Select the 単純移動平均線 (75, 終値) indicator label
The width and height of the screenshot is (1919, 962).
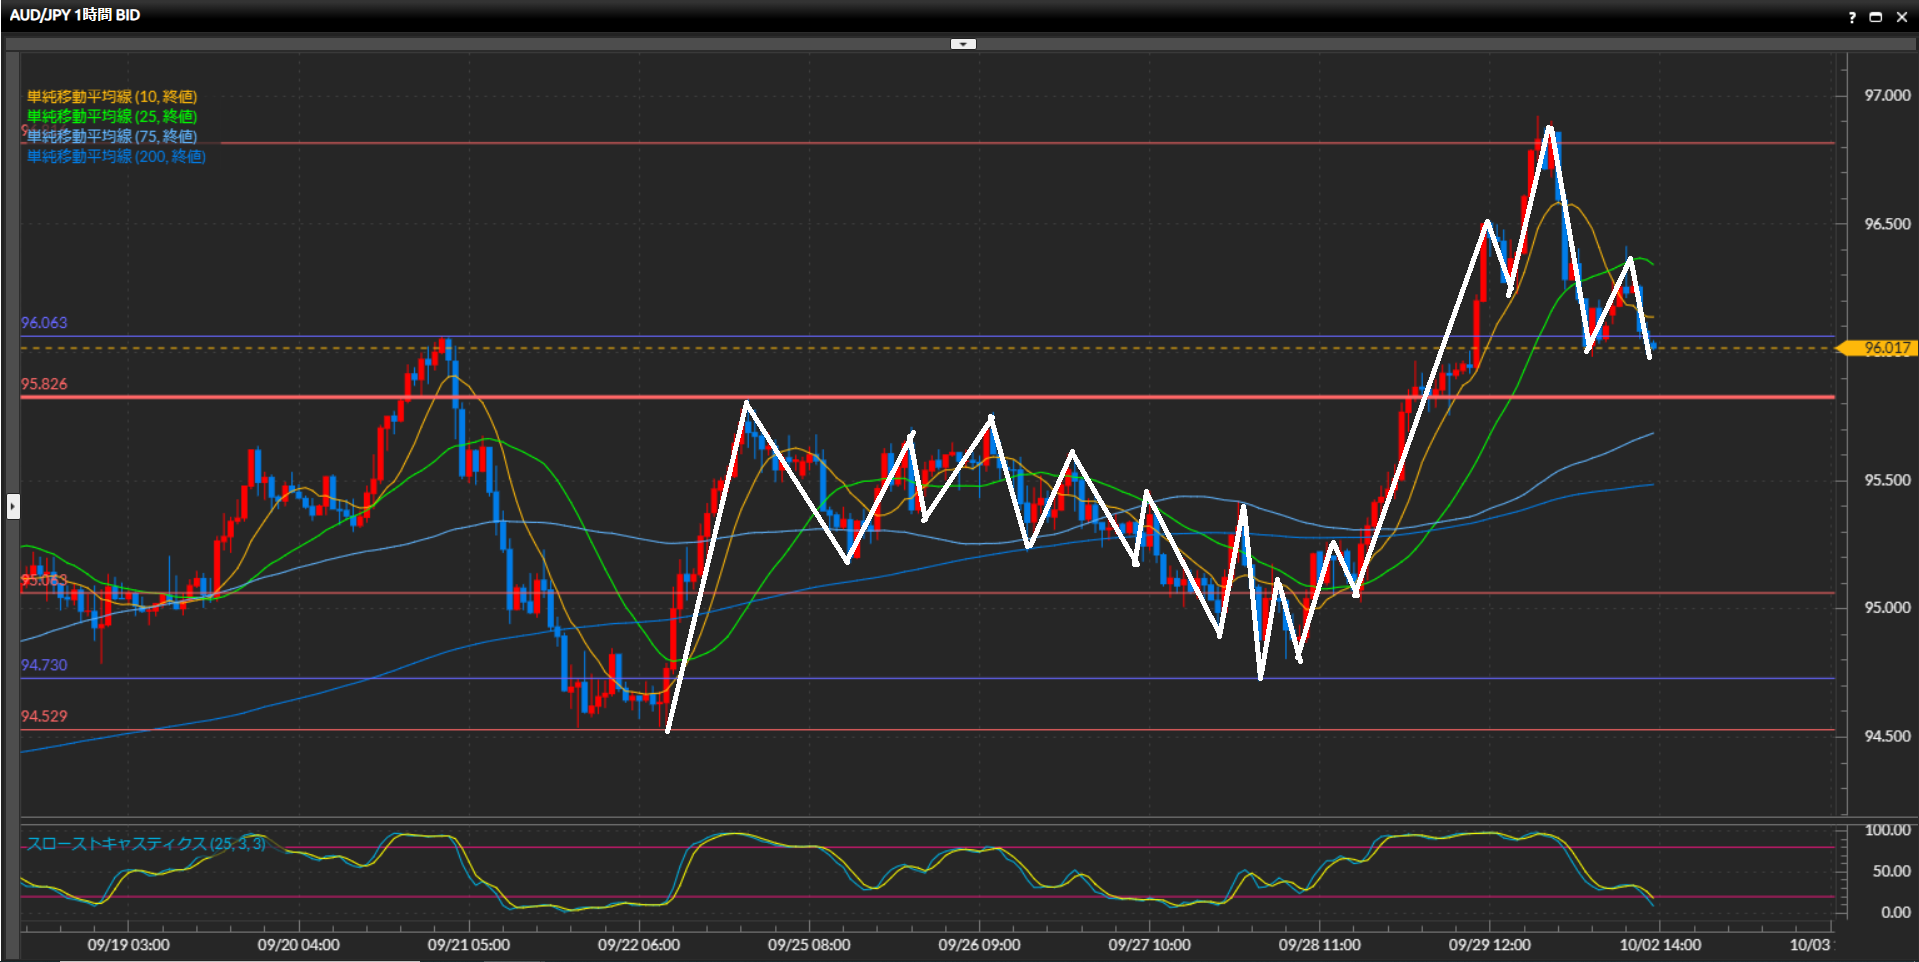pos(111,137)
